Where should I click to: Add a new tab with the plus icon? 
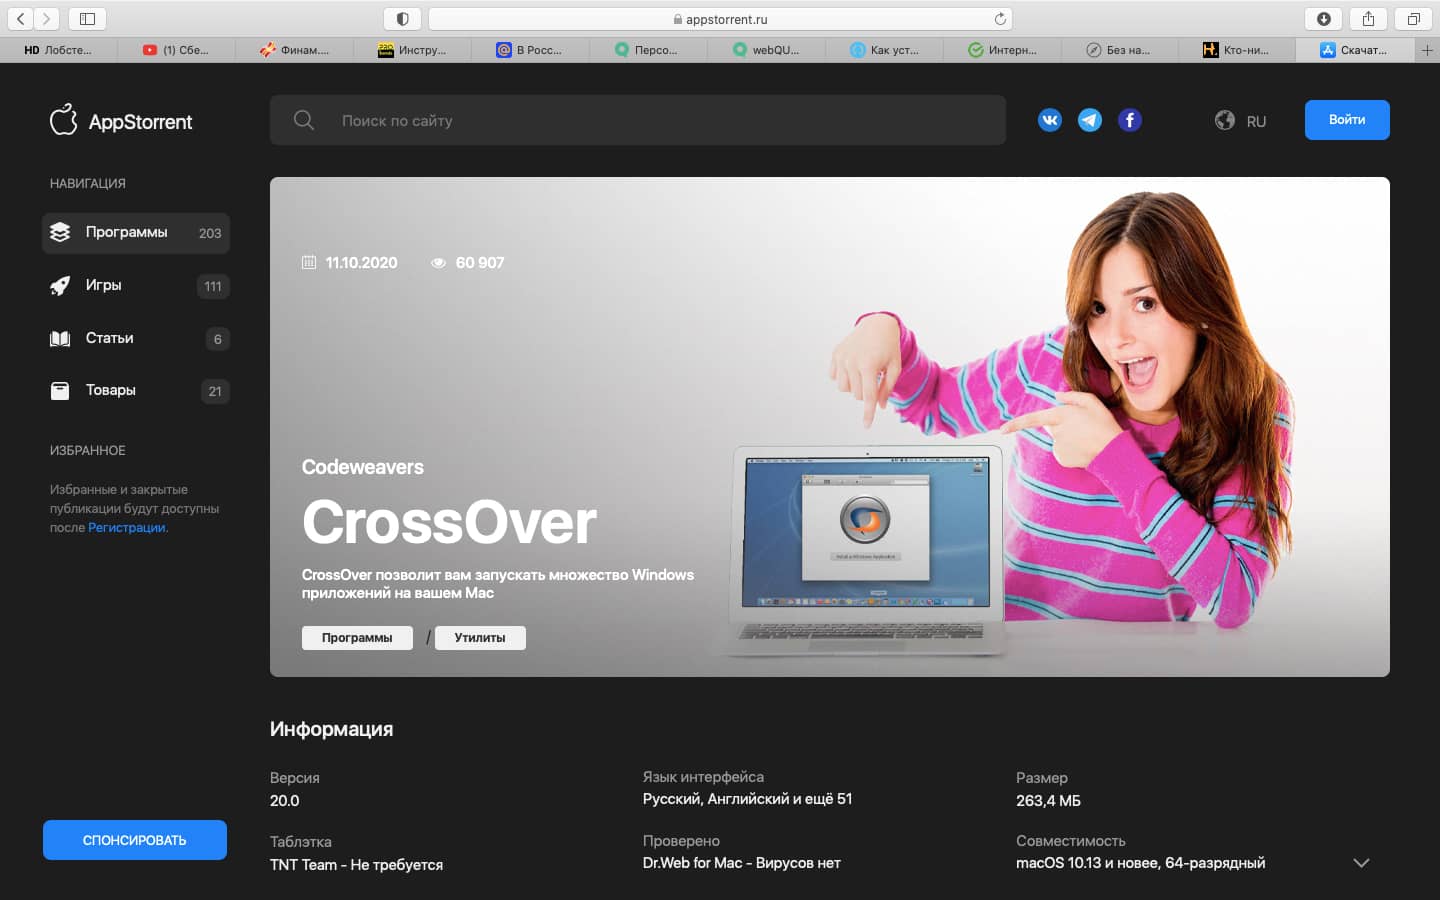[1427, 50]
